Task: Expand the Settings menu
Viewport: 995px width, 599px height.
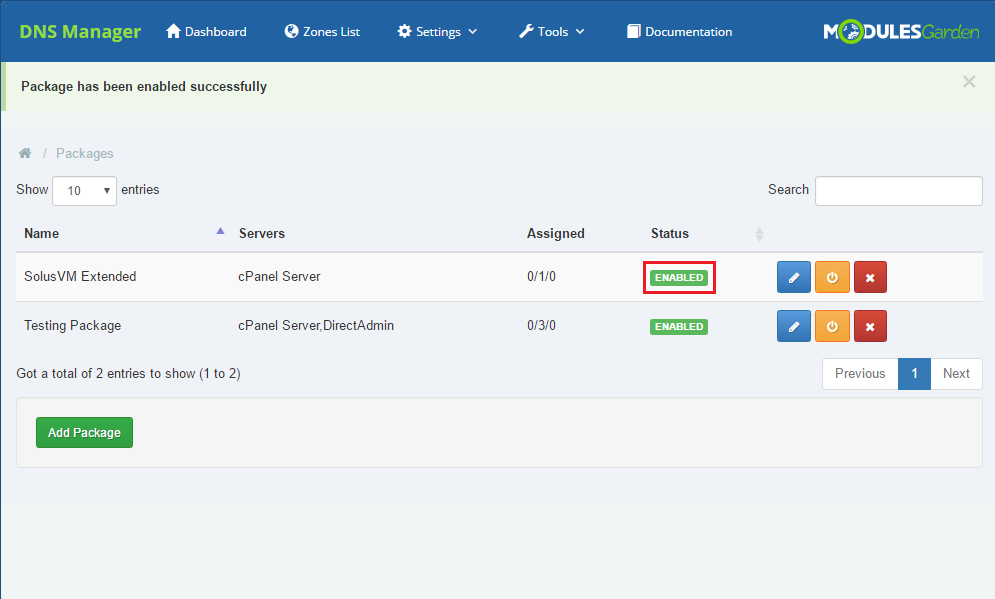Action: point(437,31)
